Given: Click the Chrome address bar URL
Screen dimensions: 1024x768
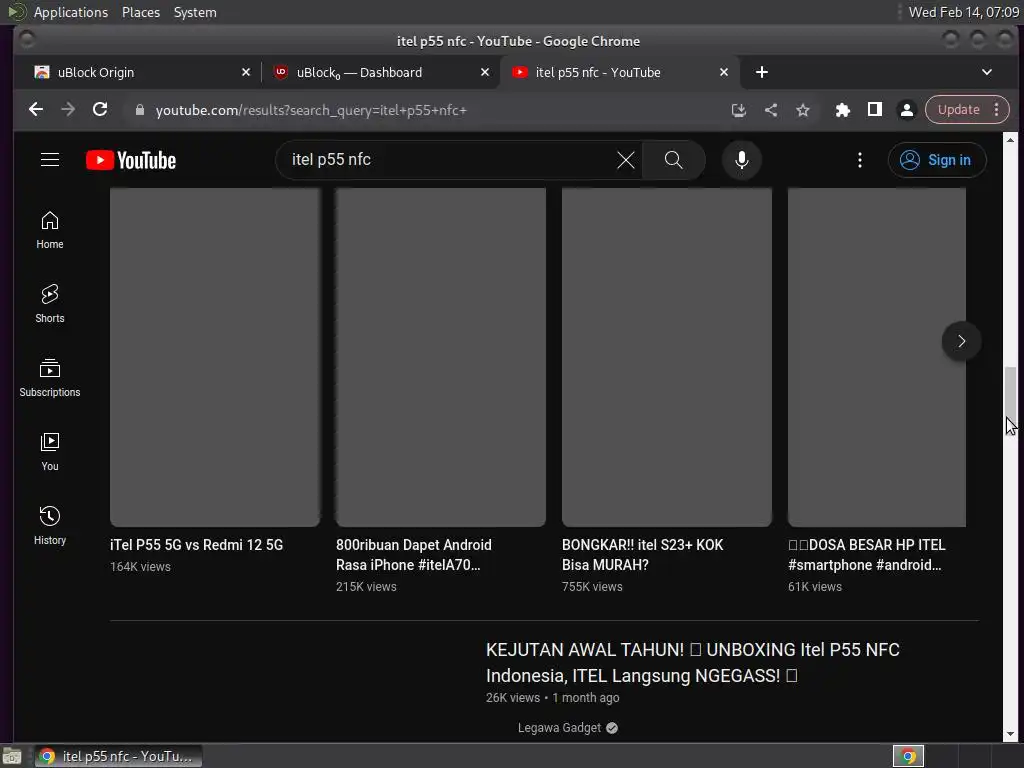Looking at the screenshot, I should pos(311,110).
